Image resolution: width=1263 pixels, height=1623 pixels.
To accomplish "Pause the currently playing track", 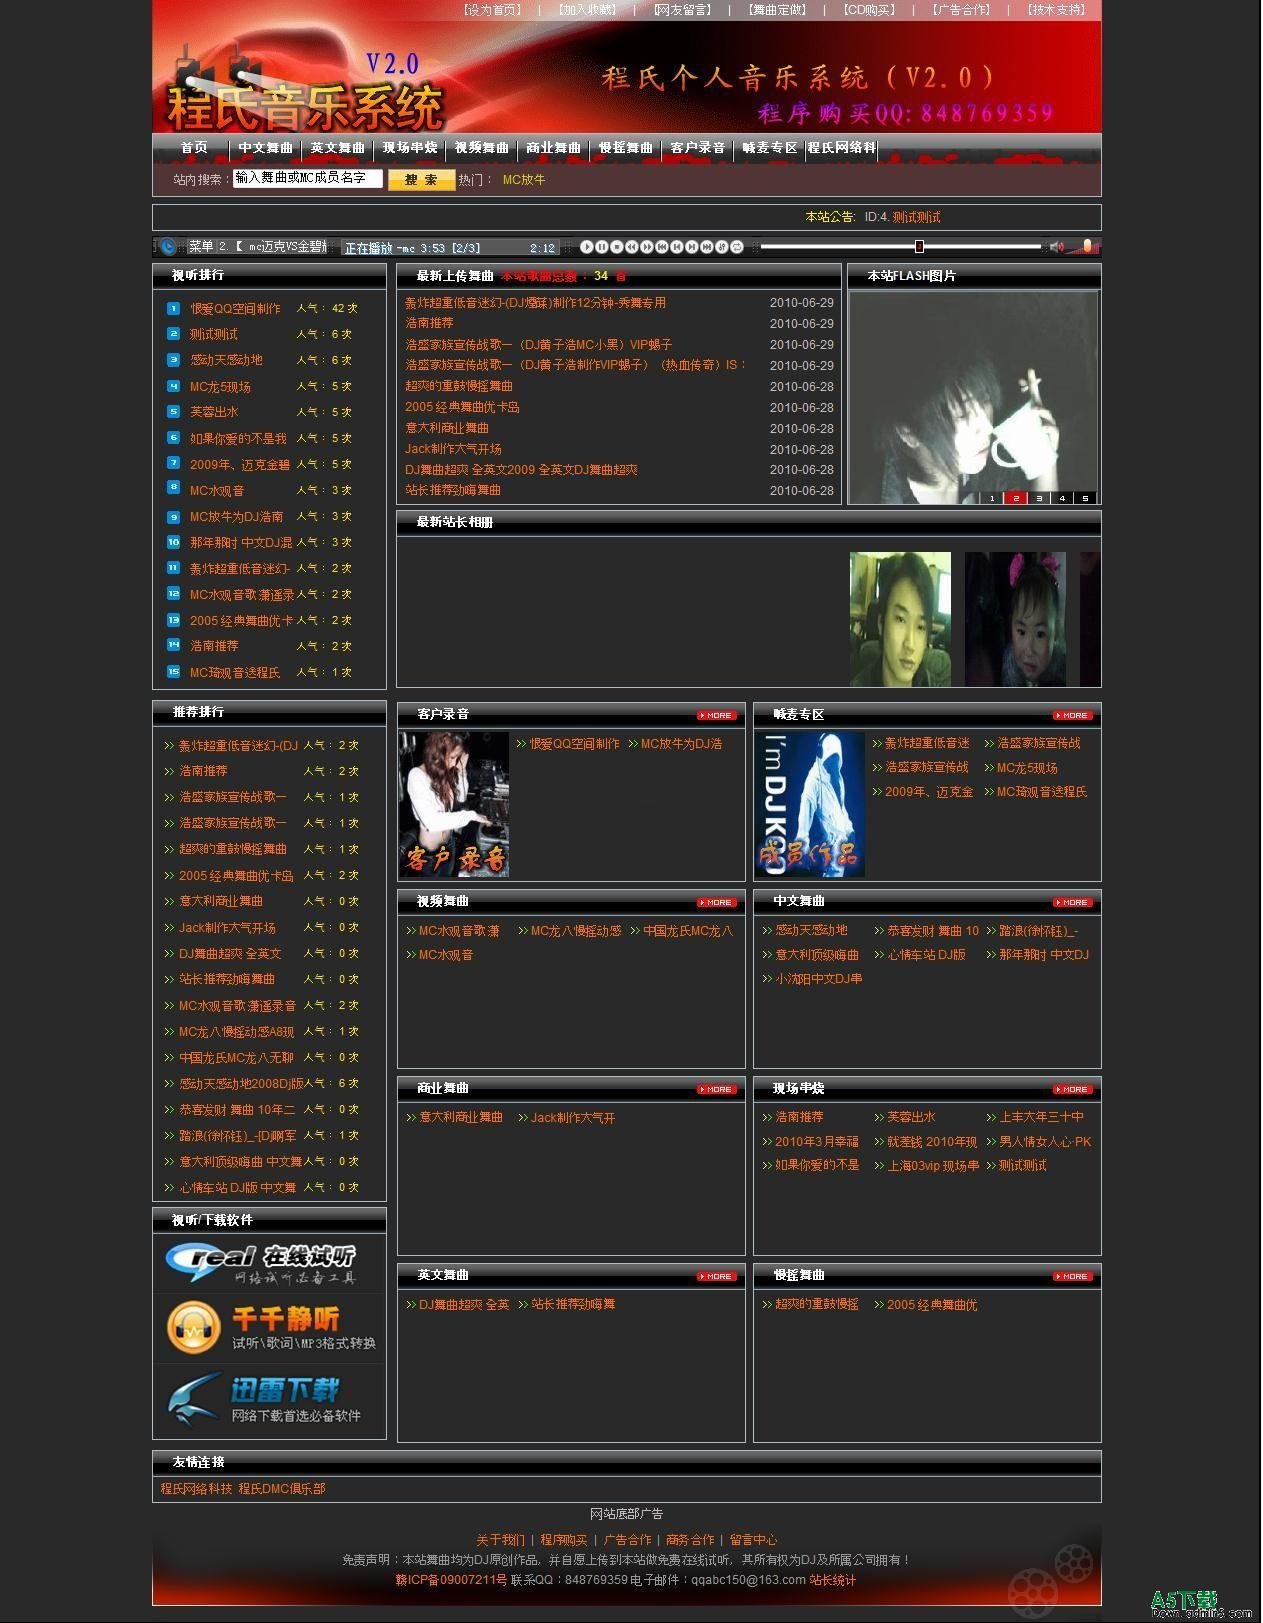I will 602,247.
